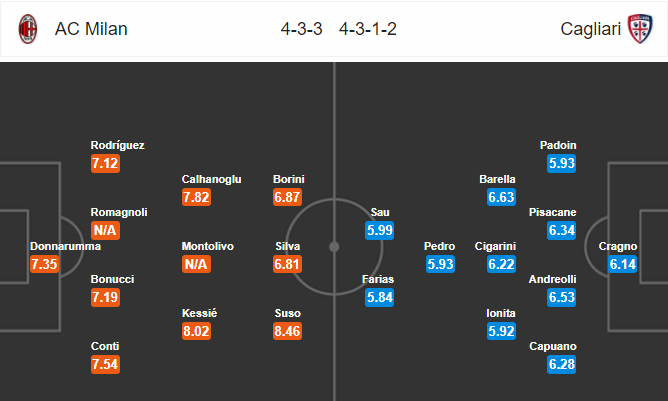Screen dimensions: 668x401
Task: Select Suso's 8.46 rating badge
Action: pyautogui.click(x=288, y=331)
